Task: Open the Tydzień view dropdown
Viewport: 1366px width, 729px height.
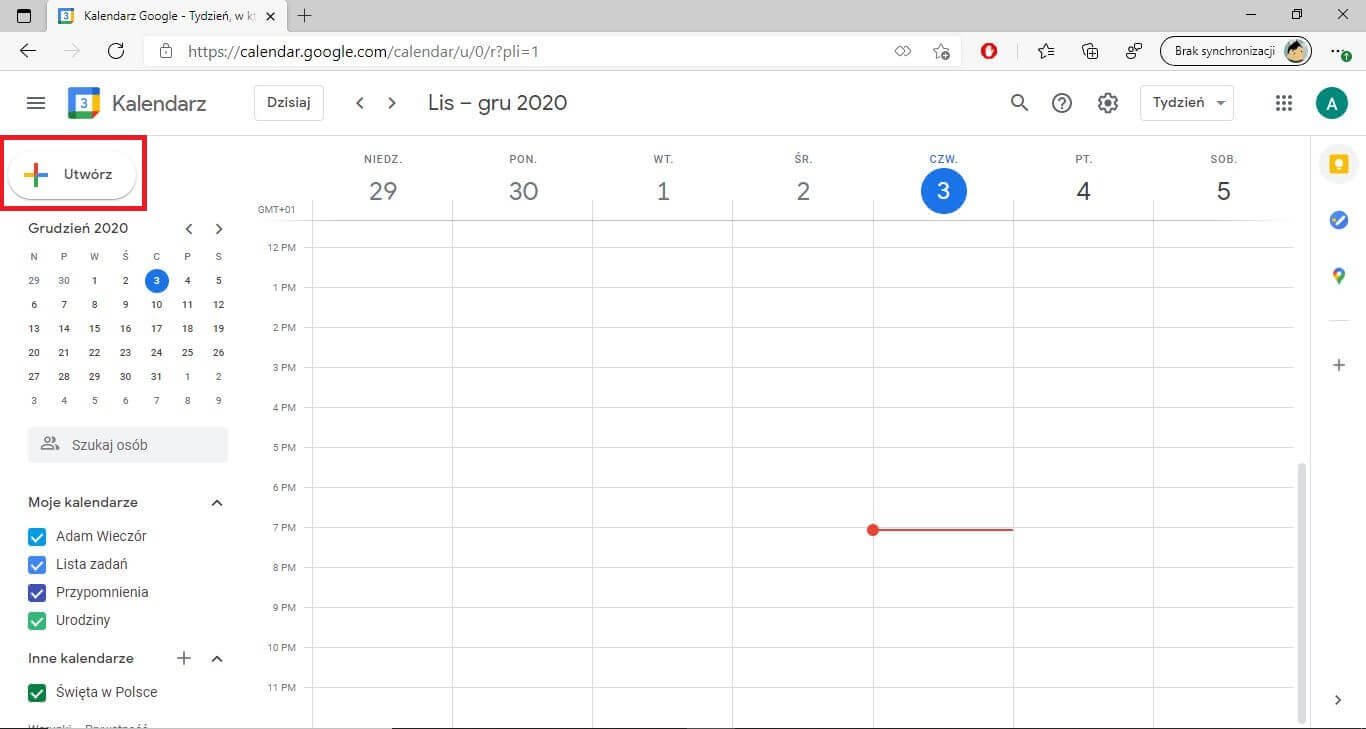Action: pos(1187,103)
